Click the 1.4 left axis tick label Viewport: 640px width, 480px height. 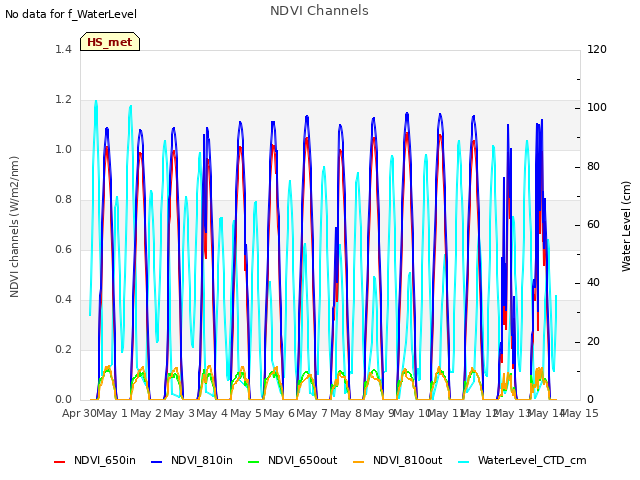click(63, 49)
